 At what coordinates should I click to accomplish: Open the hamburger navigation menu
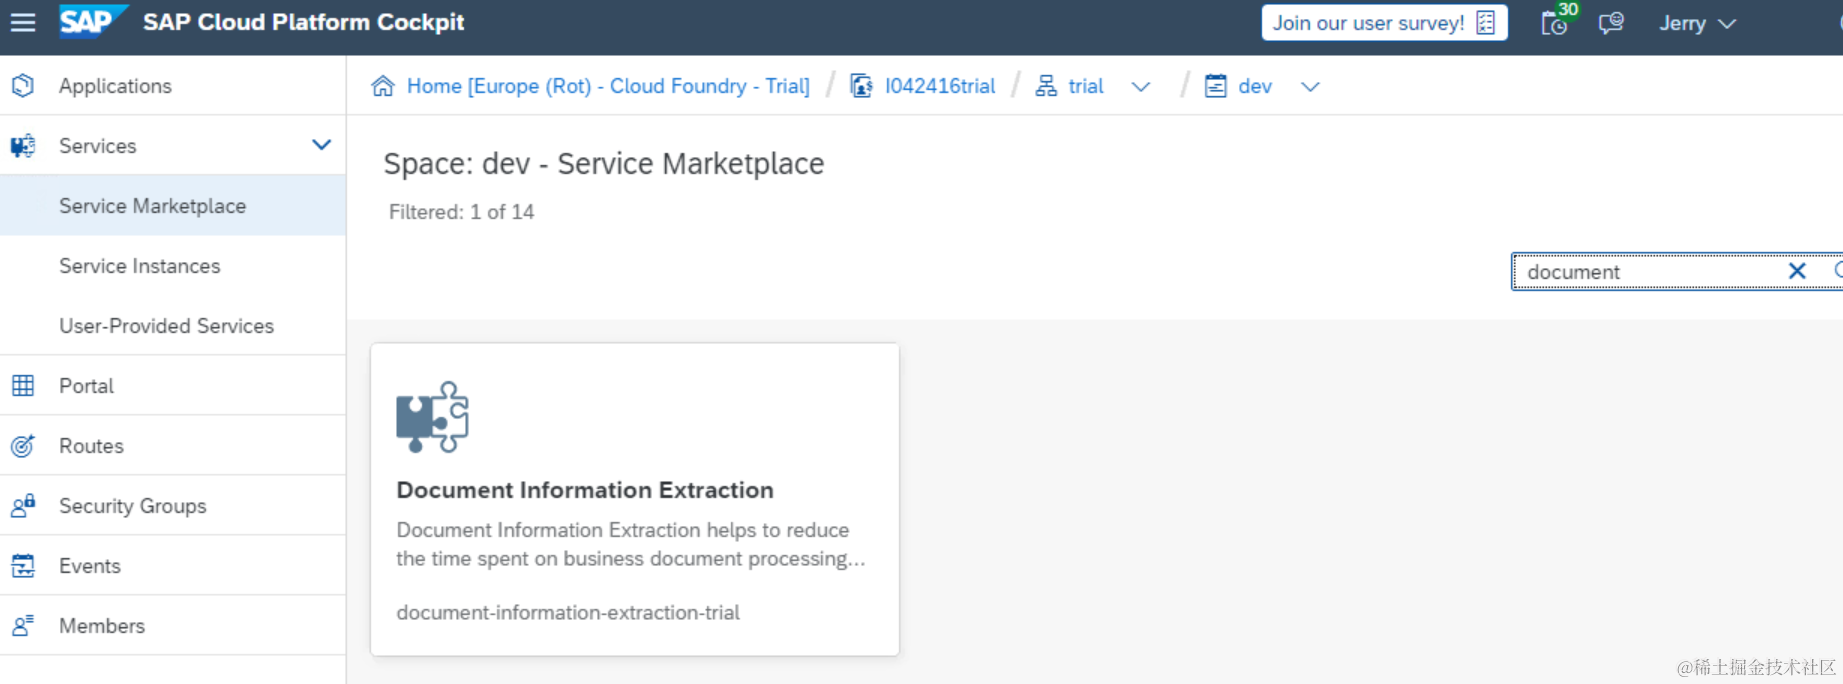[23, 22]
